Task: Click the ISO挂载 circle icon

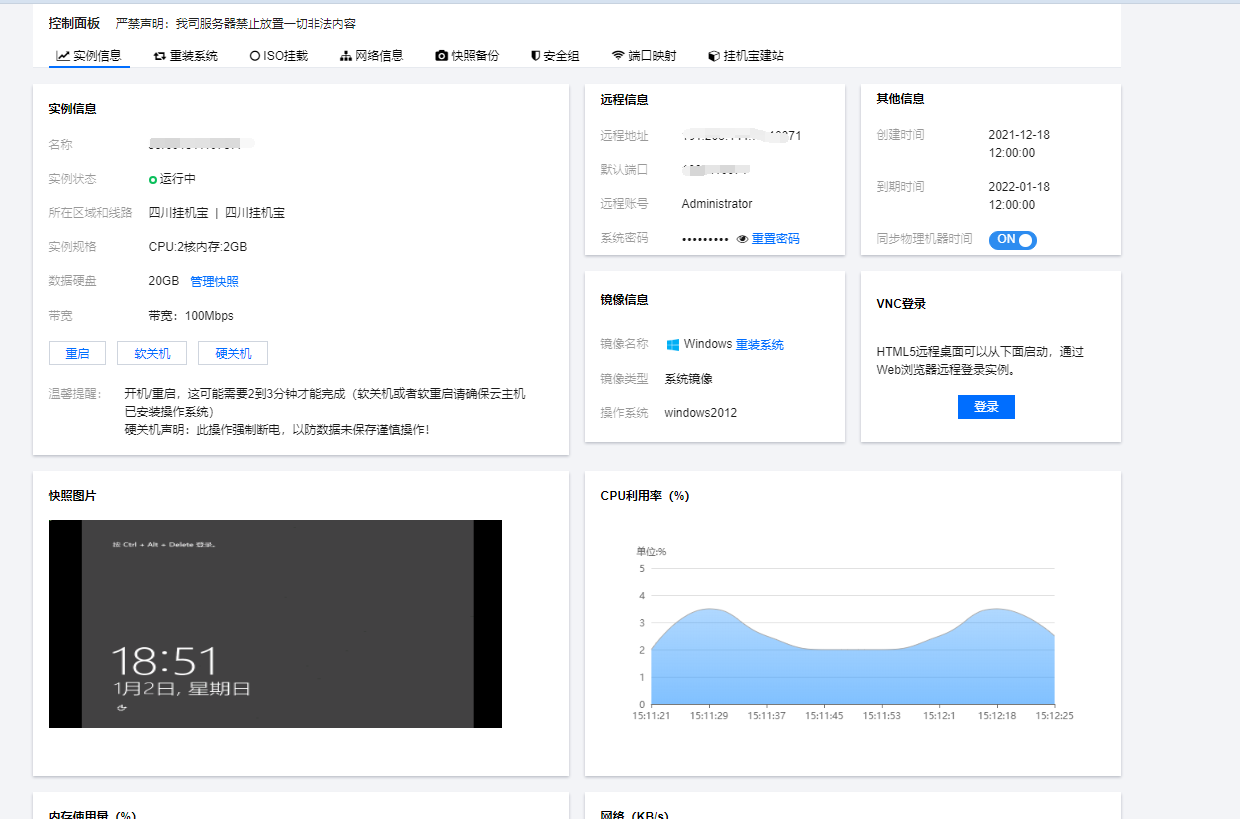Action: point(254,56)
